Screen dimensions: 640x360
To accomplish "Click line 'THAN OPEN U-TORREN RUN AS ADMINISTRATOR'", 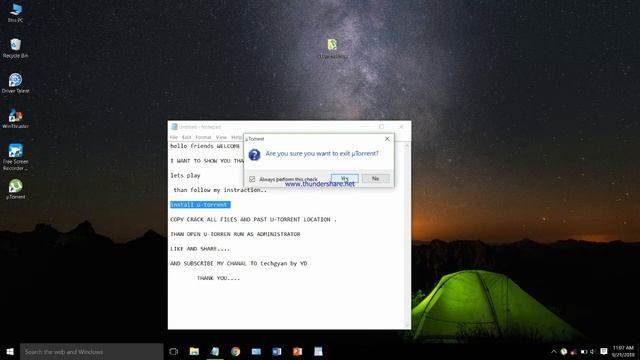I will pos(235,234).
